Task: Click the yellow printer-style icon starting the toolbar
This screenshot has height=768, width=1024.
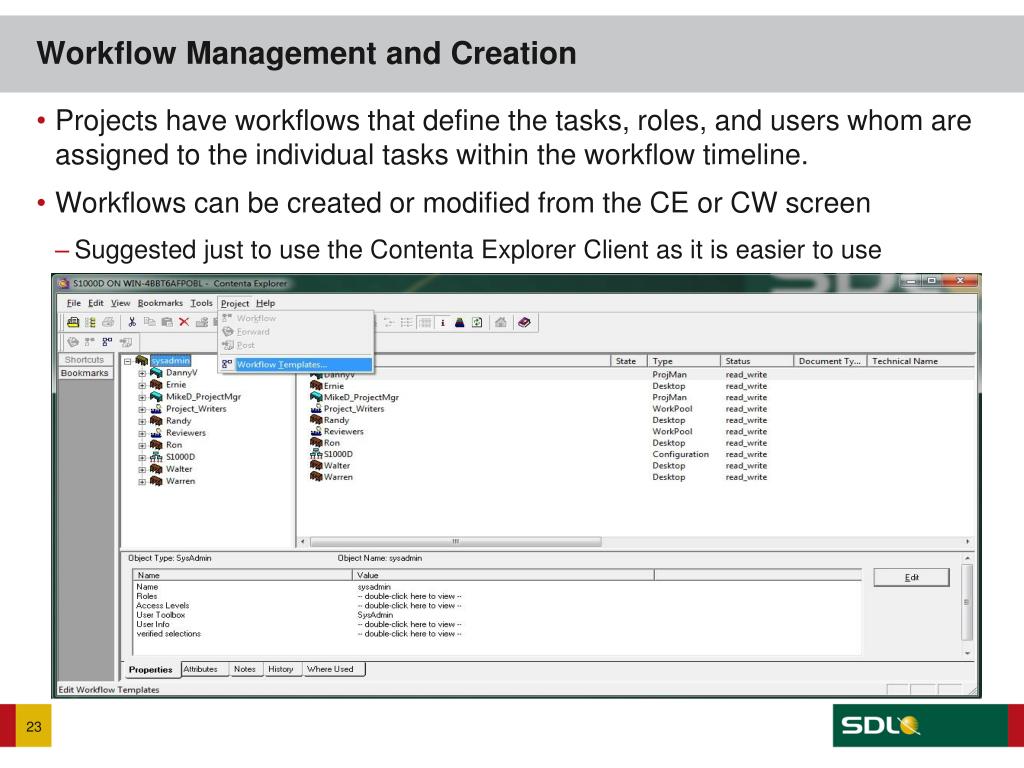Action: (x=73, y=322)
